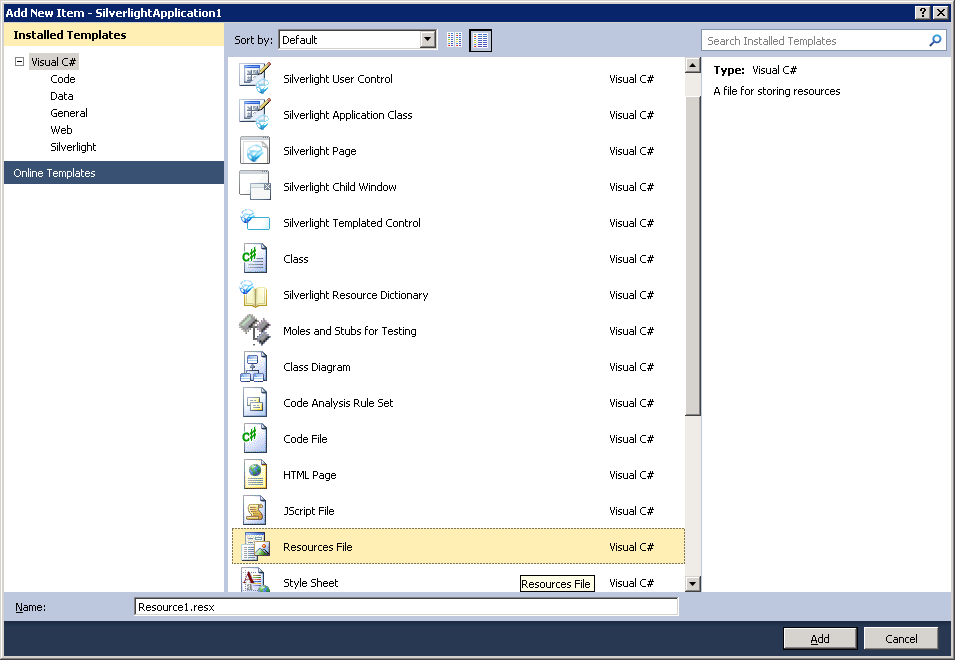This screenshot has height=660, width=955.
Task: Select the Silverlight Application Class label
Action: coord(348,115)
